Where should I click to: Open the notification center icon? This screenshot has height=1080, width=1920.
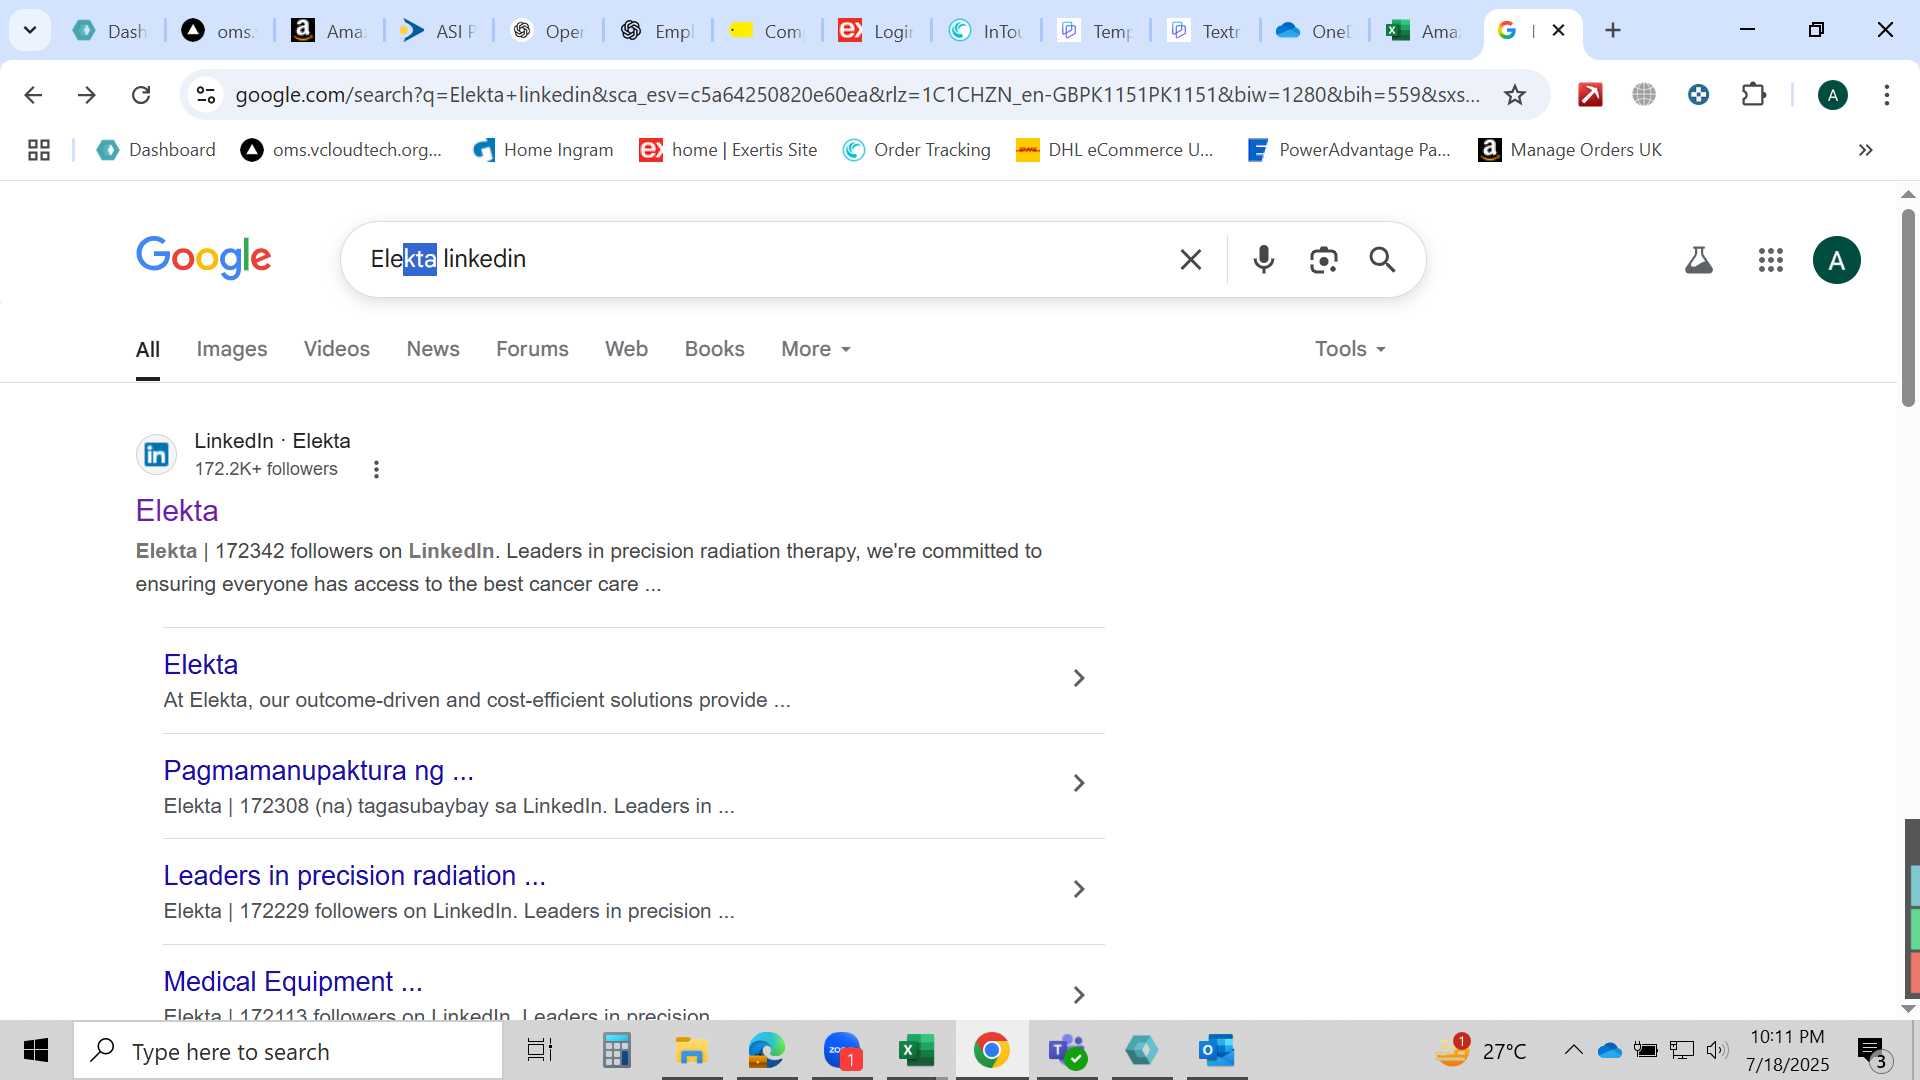[x=1871, y=1051]
